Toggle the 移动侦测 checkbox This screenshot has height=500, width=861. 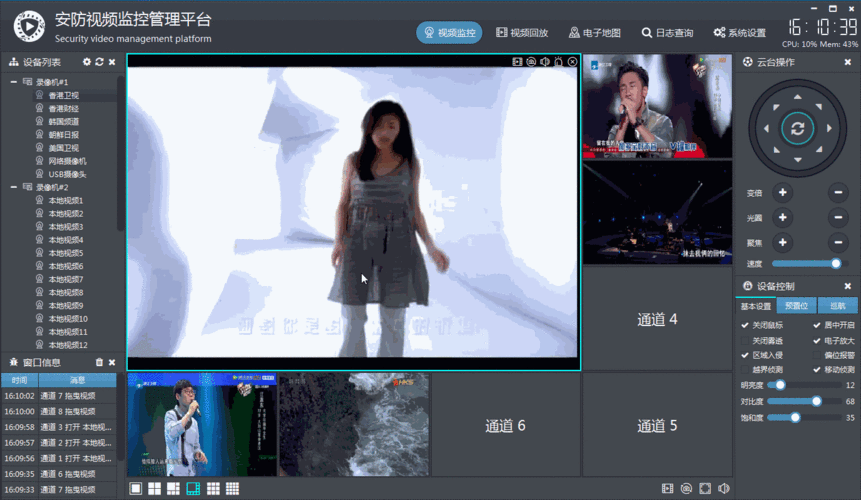pos(817,369)
